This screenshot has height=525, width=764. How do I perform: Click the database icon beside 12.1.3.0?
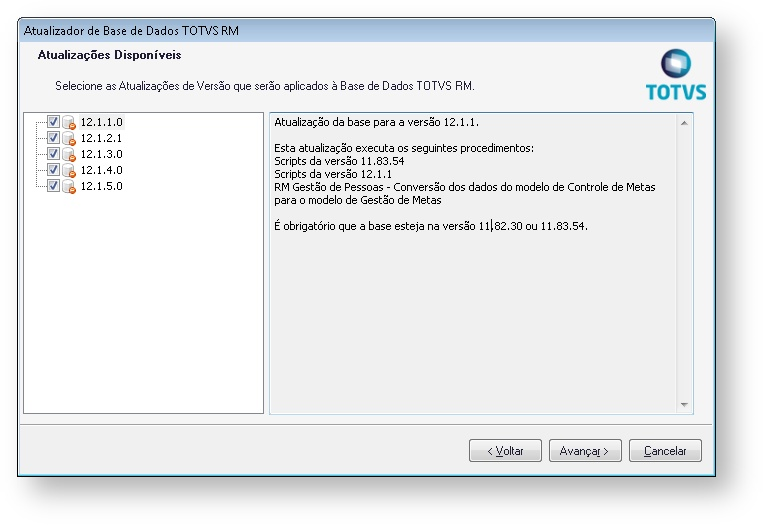point(69,155)
